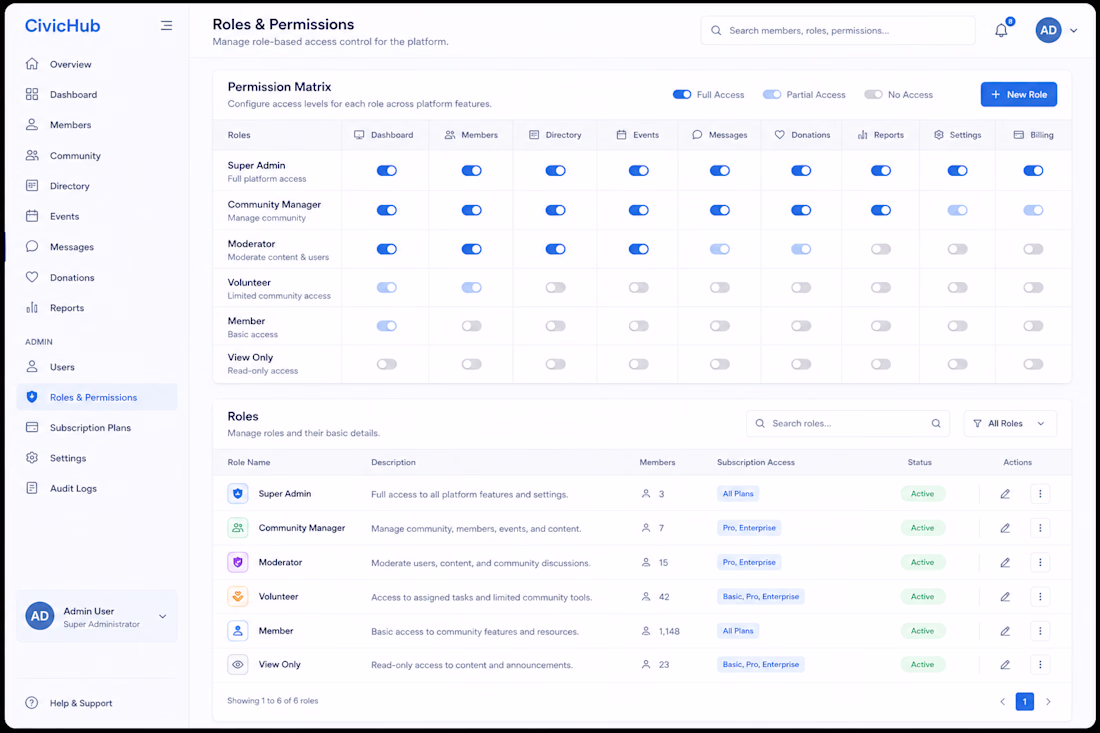The width and height of the screenshot is (1100, 733).
Task: Click the Pro, Enterprise tag for Moderator
Action: click(x=749, y=563)
